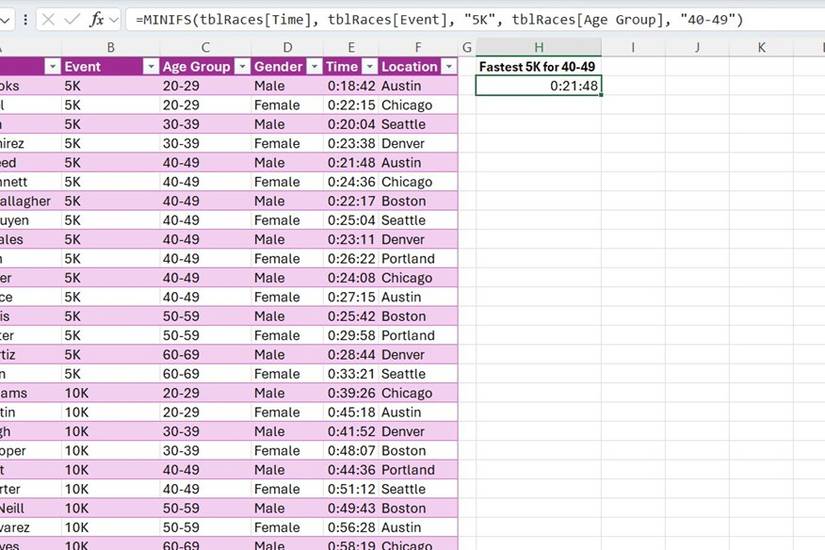
Task: Select time cell 0:27:15
Action: (x=351, y=297)
